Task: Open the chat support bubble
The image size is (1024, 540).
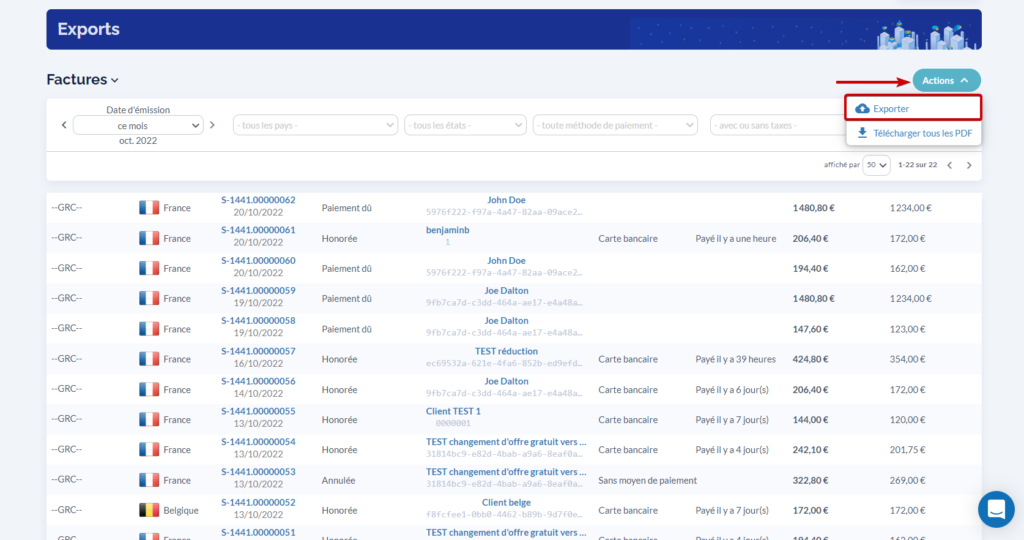Action: pyautogui.click(x=996, y=509)
